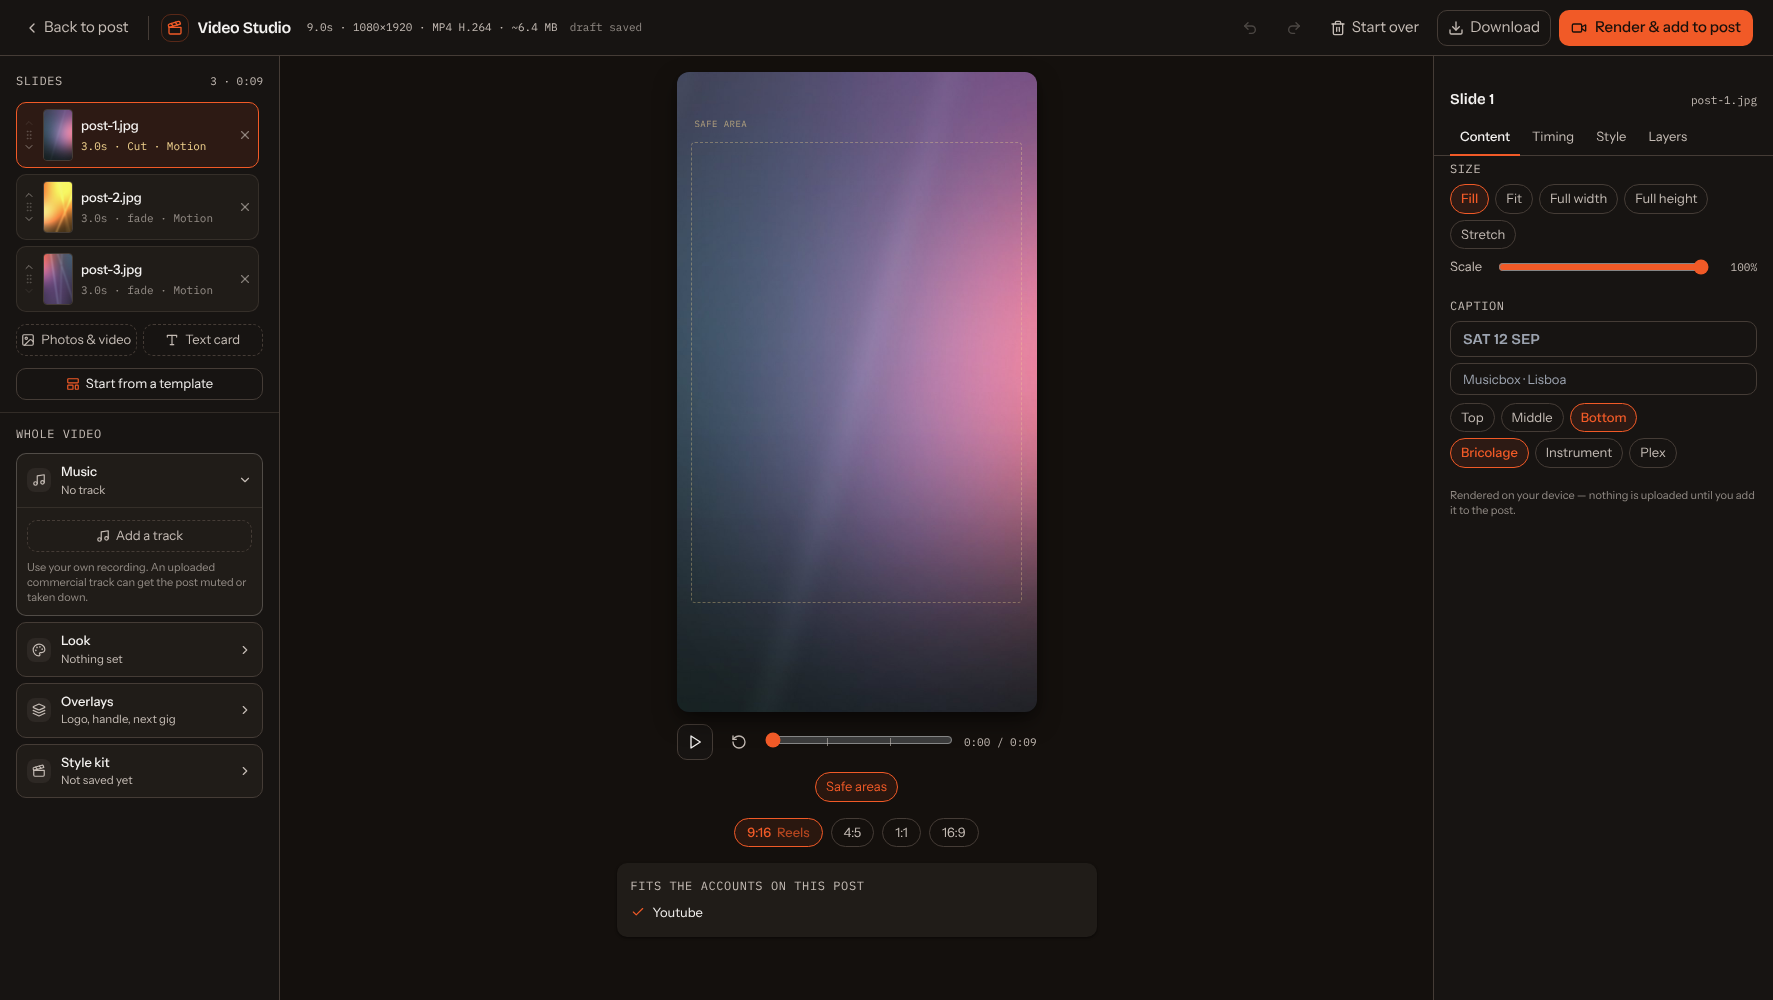Click the undo arrow icon
This screenshot has width=1773, height=1000.
[x=1250, y=28]
